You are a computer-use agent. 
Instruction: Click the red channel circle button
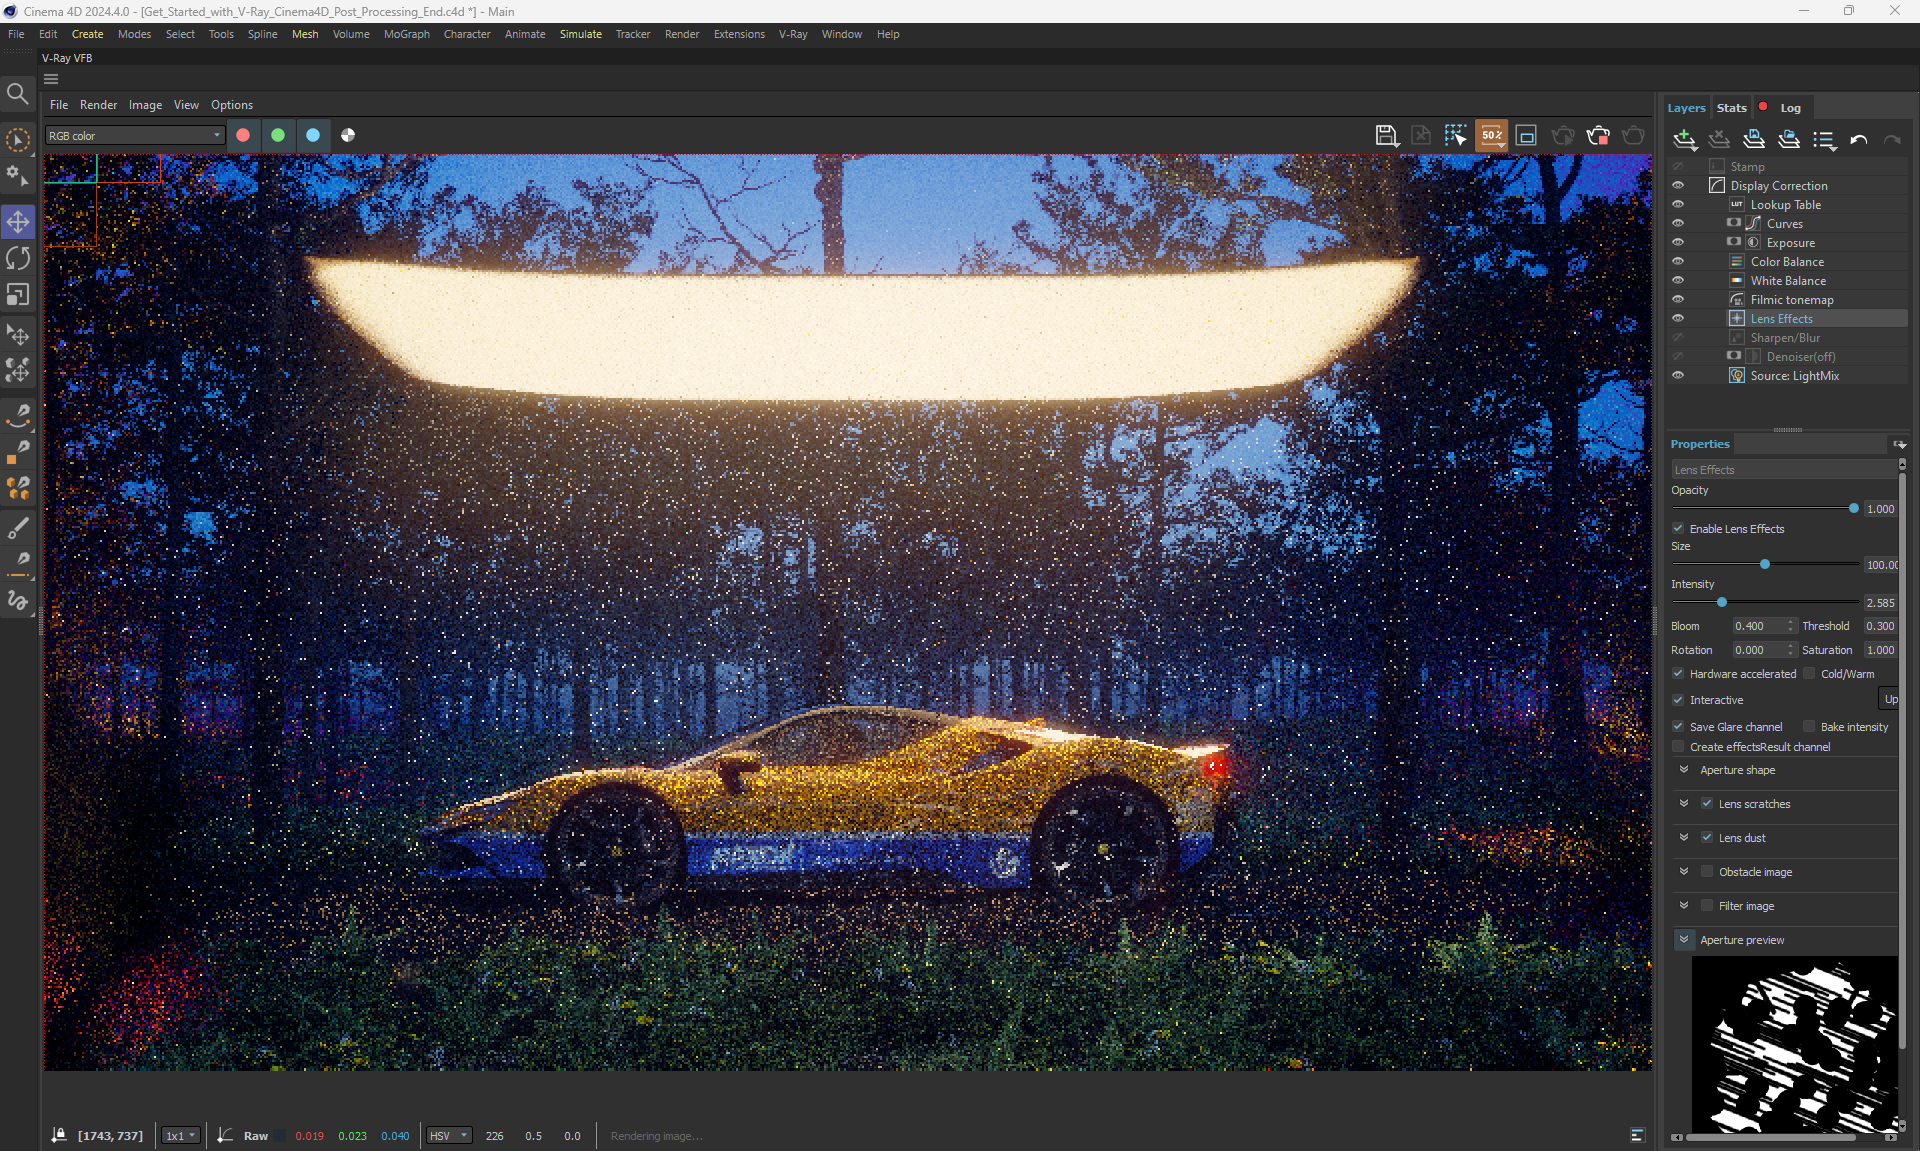[x=243, y=135]
